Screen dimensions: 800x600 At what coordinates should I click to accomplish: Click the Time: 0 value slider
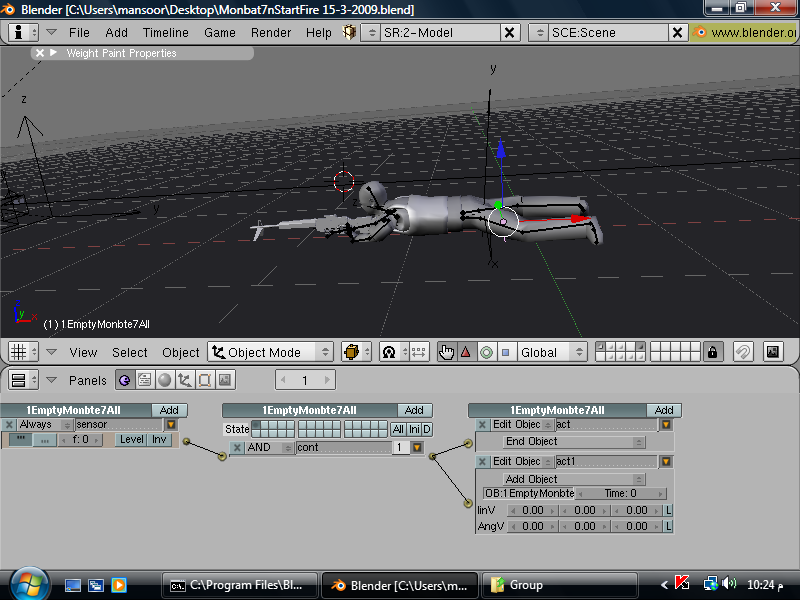click(x=621, y=493)
